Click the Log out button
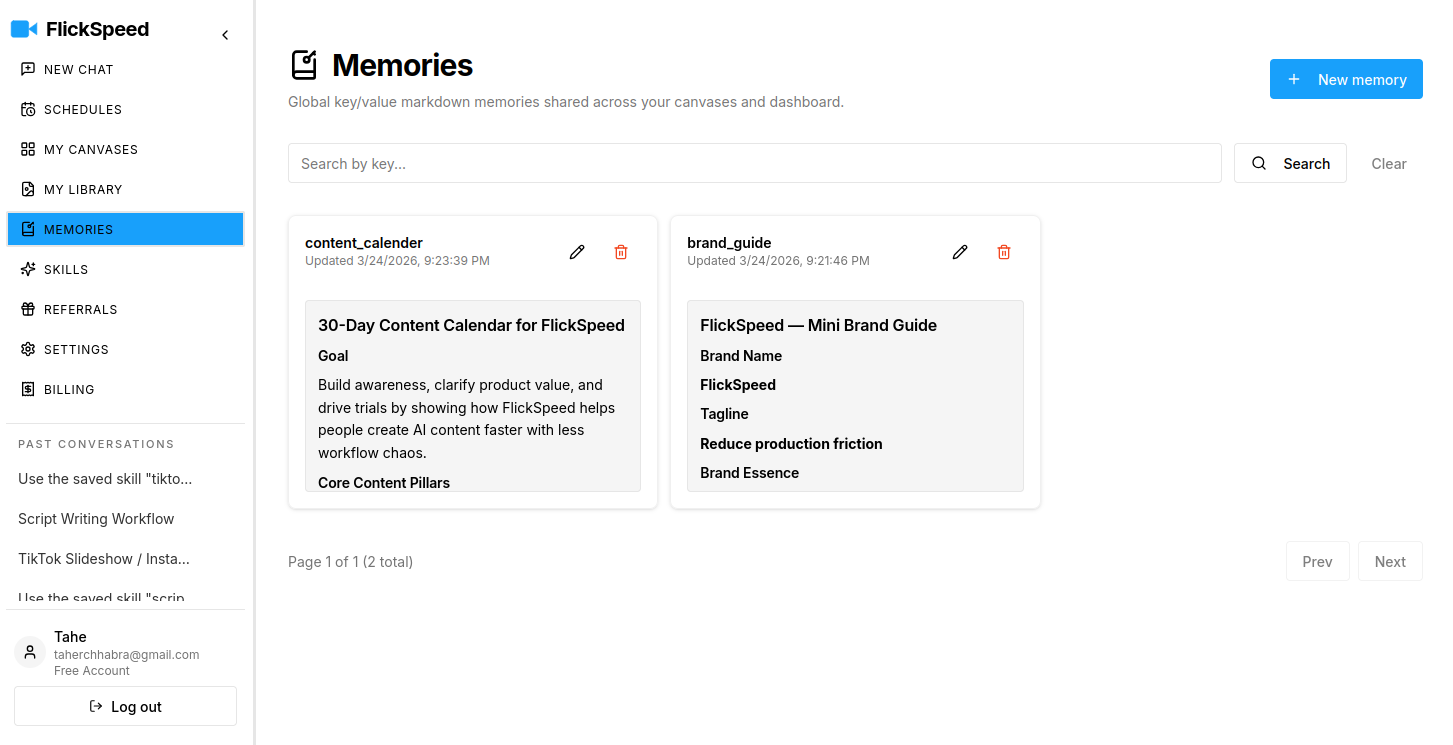Screen dimensions: 1453x745 [x=125, y=706]
